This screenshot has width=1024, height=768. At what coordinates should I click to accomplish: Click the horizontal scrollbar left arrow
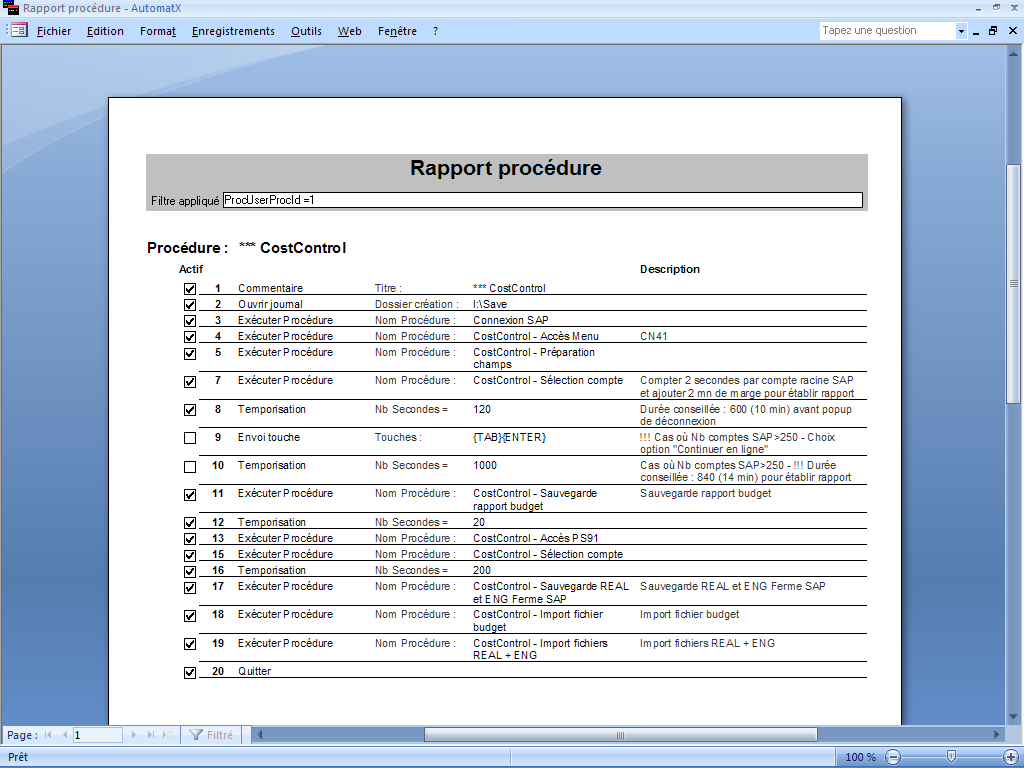pyautogui.click(x=259, y=735)
